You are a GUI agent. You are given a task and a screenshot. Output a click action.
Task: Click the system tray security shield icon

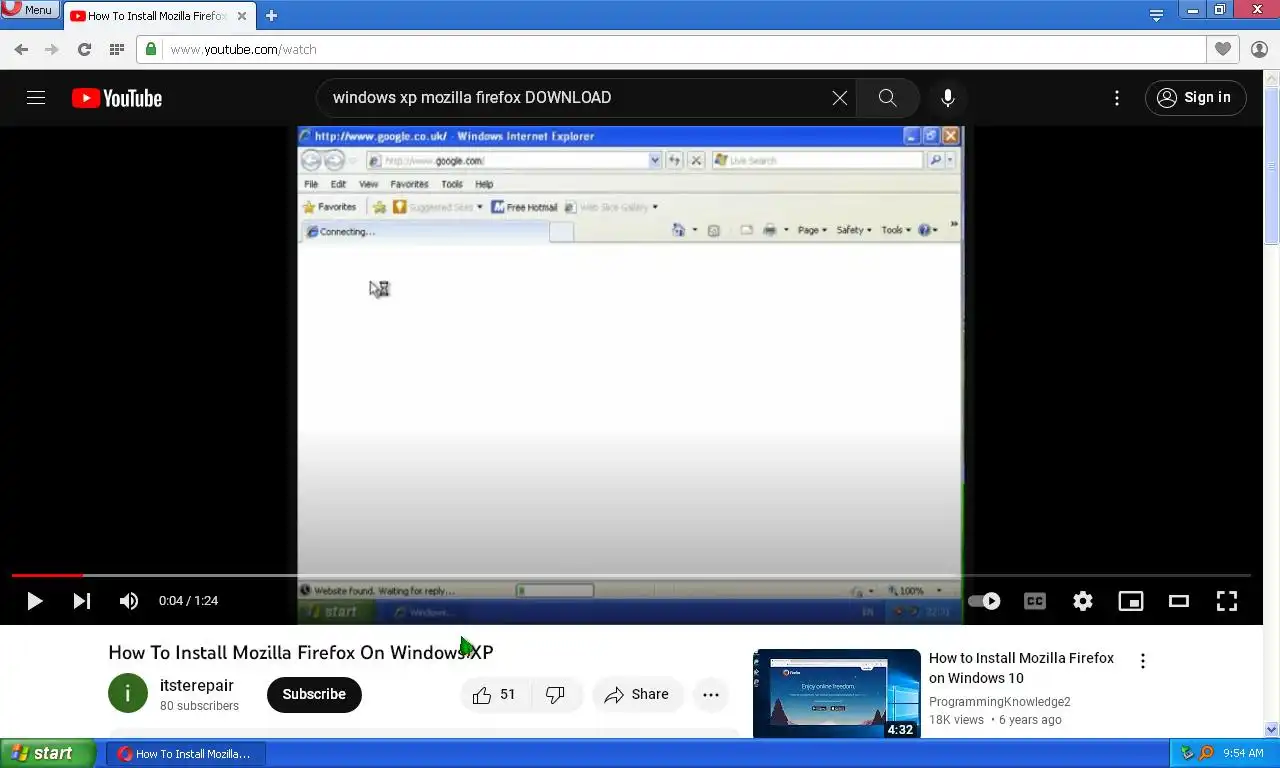(x=1187, y=753)
